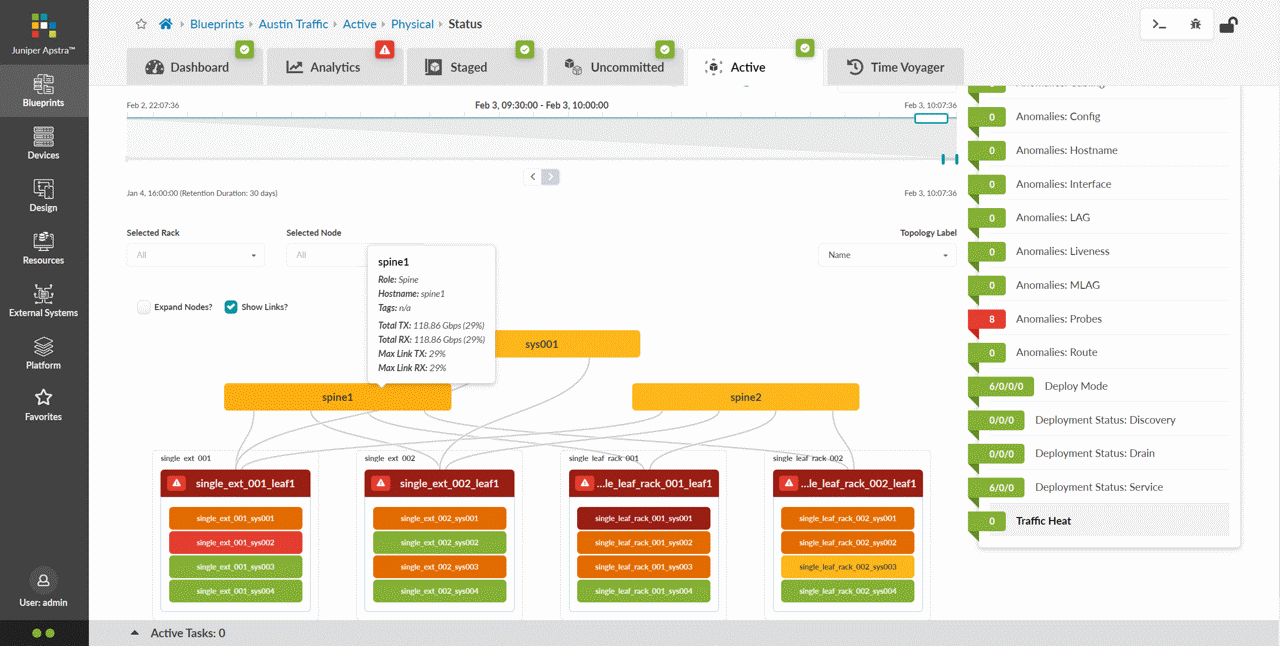Open the Design sidebar section
This screenshot has width=1280, height=646.
[43, 195]
